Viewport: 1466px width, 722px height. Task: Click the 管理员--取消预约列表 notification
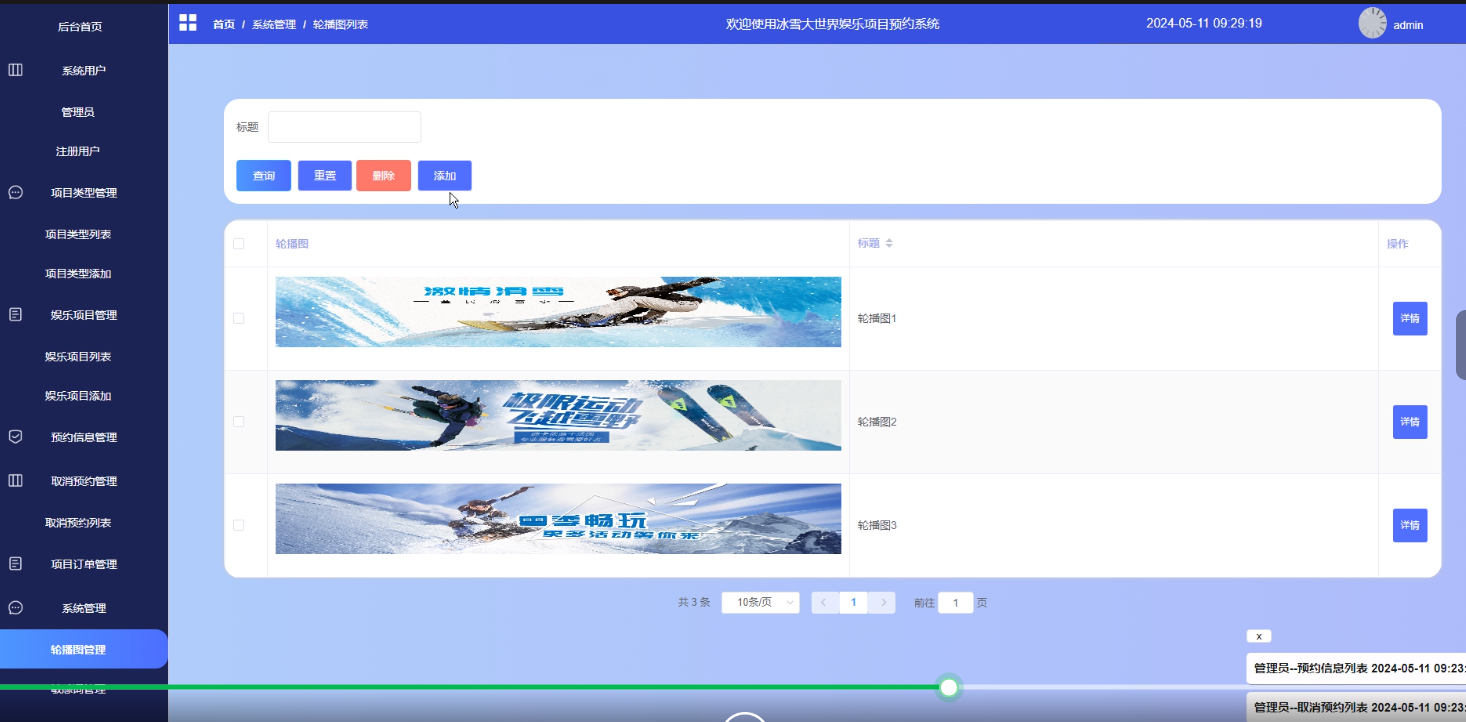[x=1356, y=706]
